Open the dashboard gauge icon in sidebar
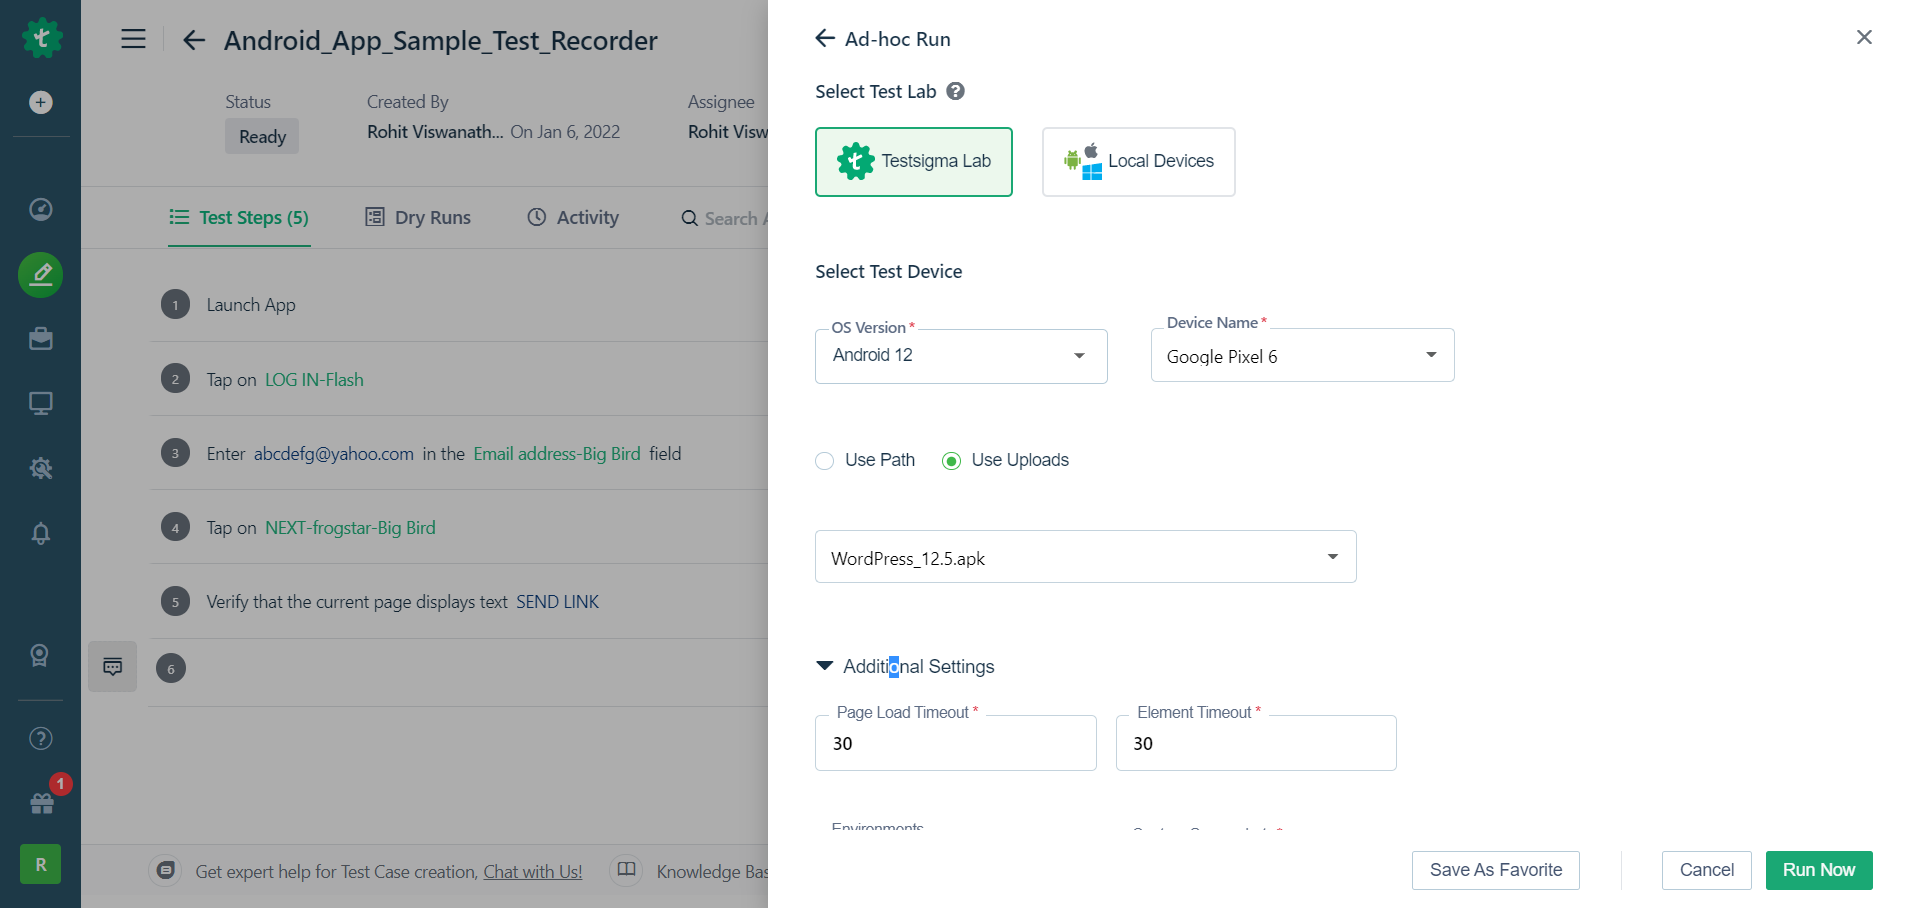Image resolution: width=1918 pixels, height=908 pixels. 41,209
